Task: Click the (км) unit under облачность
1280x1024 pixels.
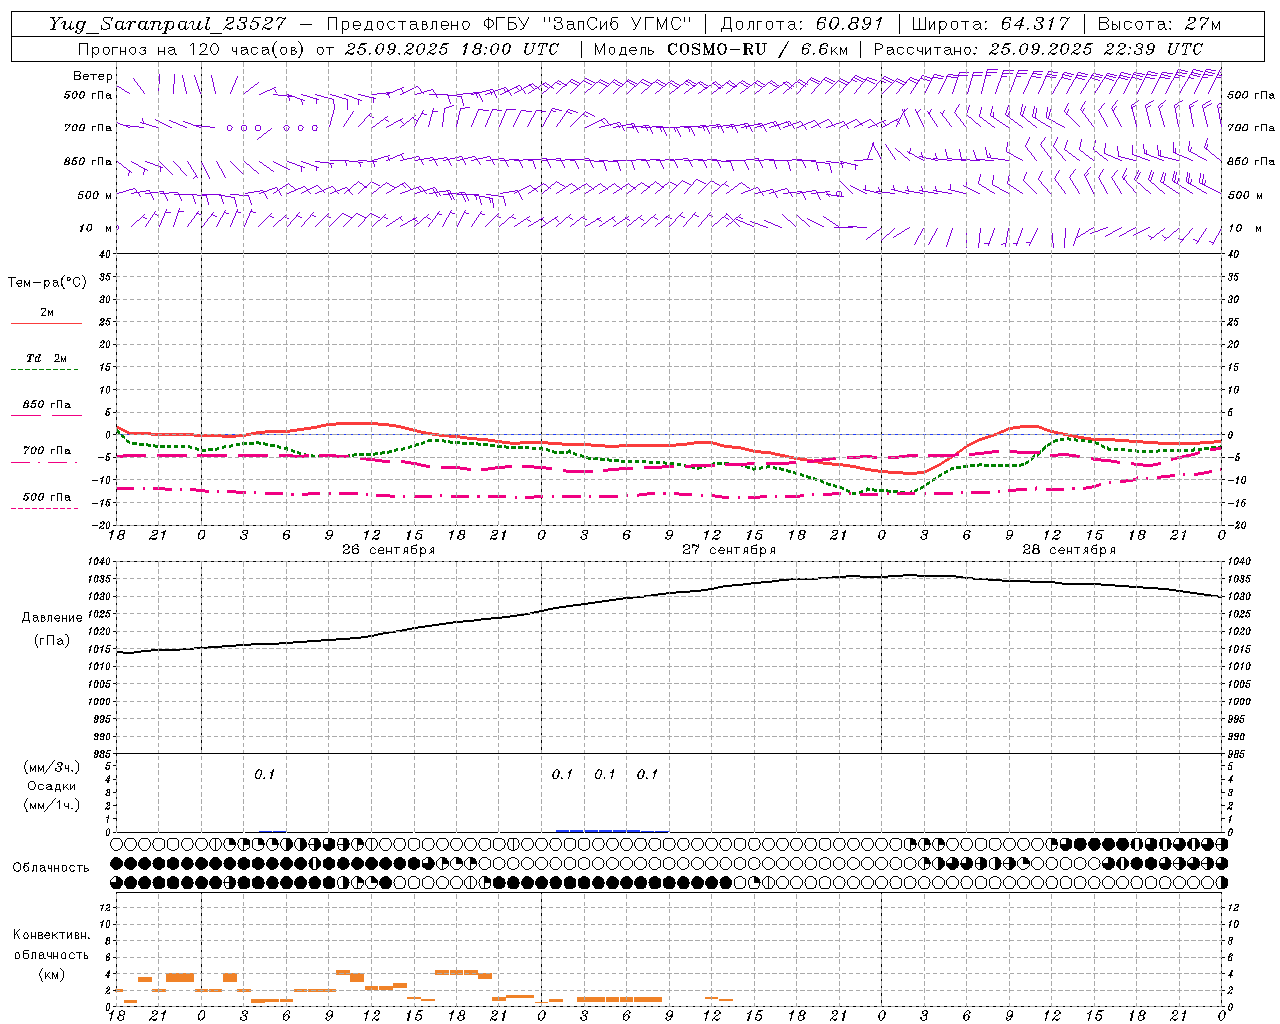Action: tap(51, 974)
